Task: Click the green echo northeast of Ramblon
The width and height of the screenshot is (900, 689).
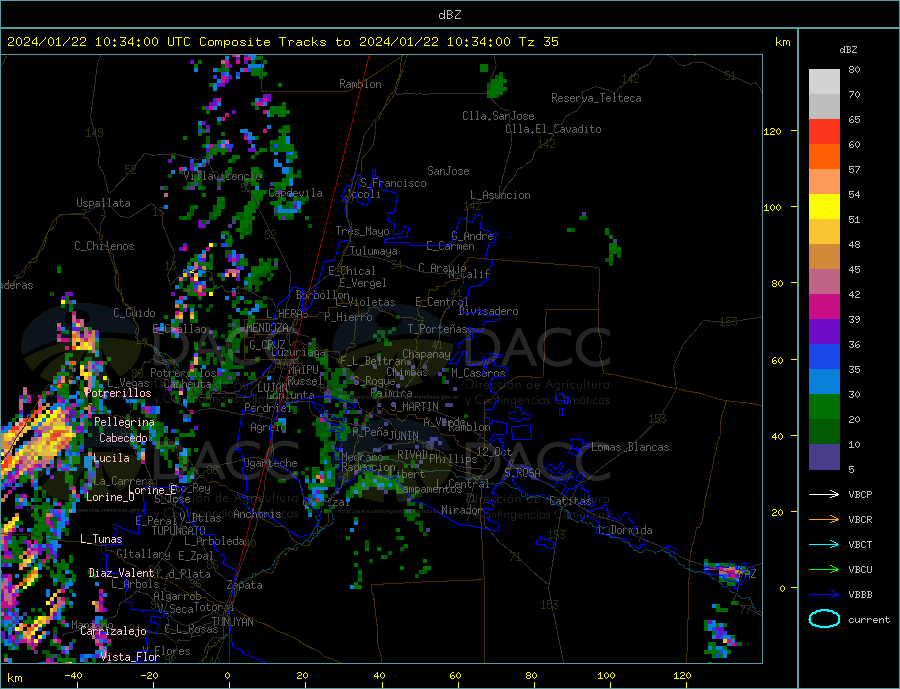Action: [497, 86]
